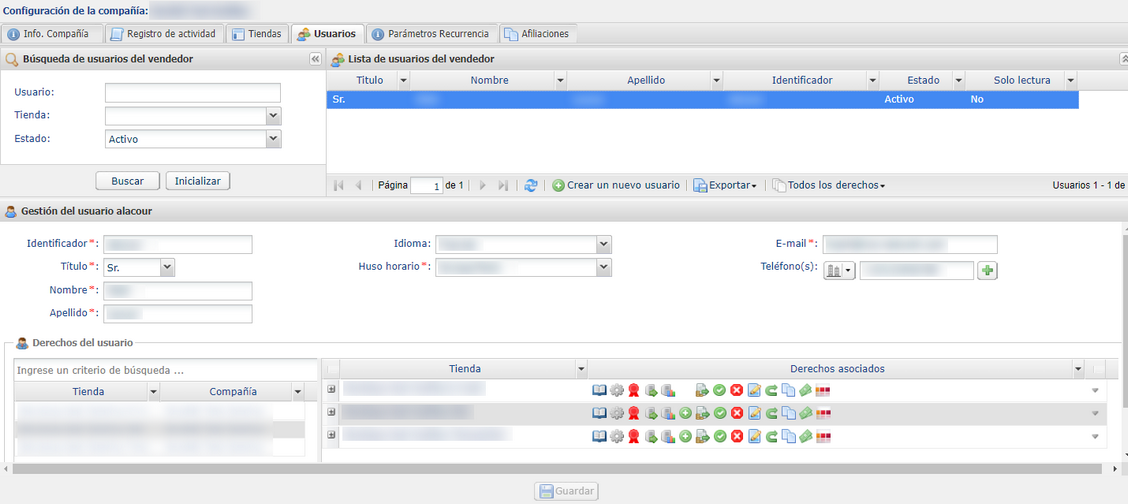
Task: Click the refresh icon in user list pager
Action: pyautogui.click(x=531, y=185)
